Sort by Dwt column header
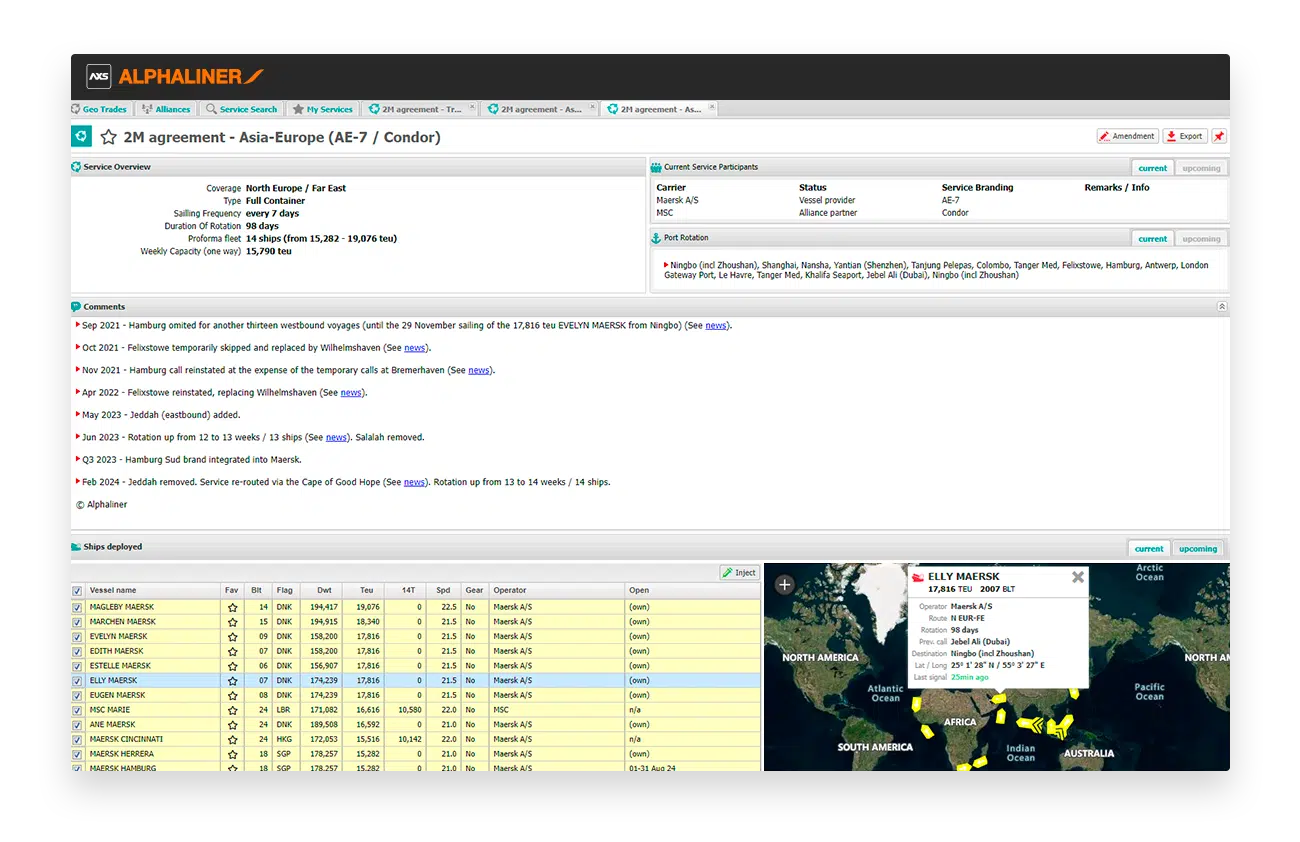 click(x=320, y=590)
